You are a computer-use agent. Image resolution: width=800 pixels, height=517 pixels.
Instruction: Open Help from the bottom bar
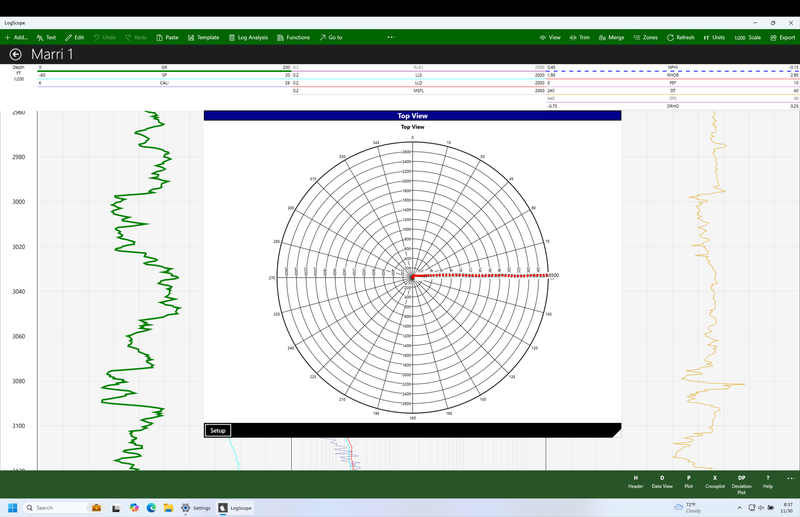[x=767, y=482]
